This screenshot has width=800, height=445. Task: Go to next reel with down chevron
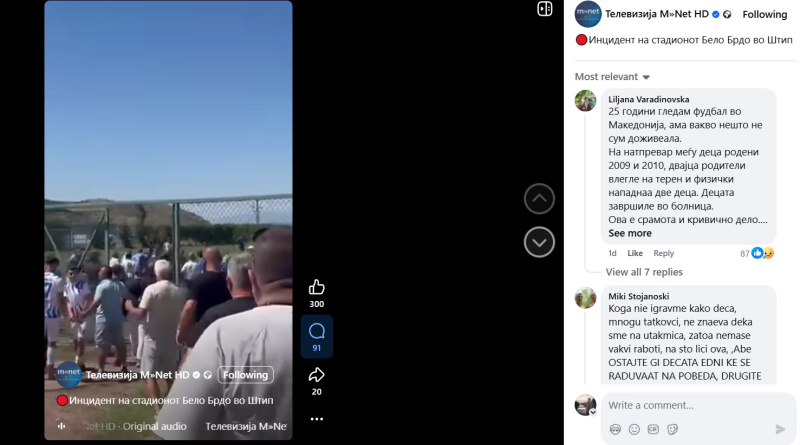pos(539,242)
